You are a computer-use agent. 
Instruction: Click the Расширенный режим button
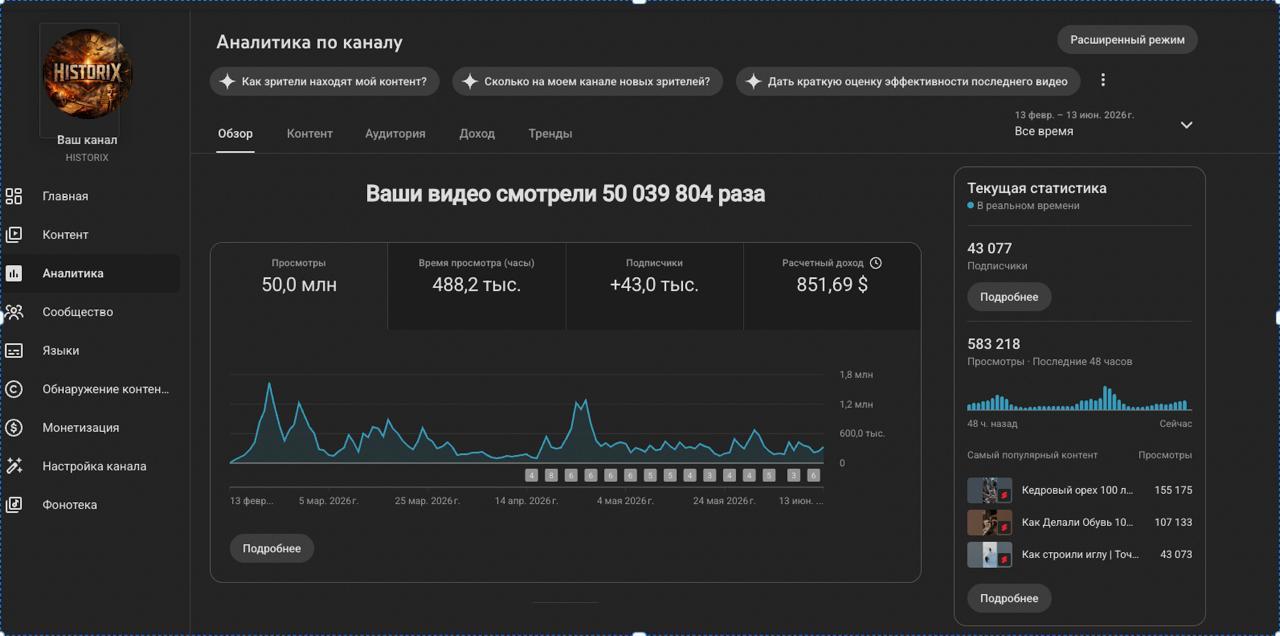(1127, 40)
